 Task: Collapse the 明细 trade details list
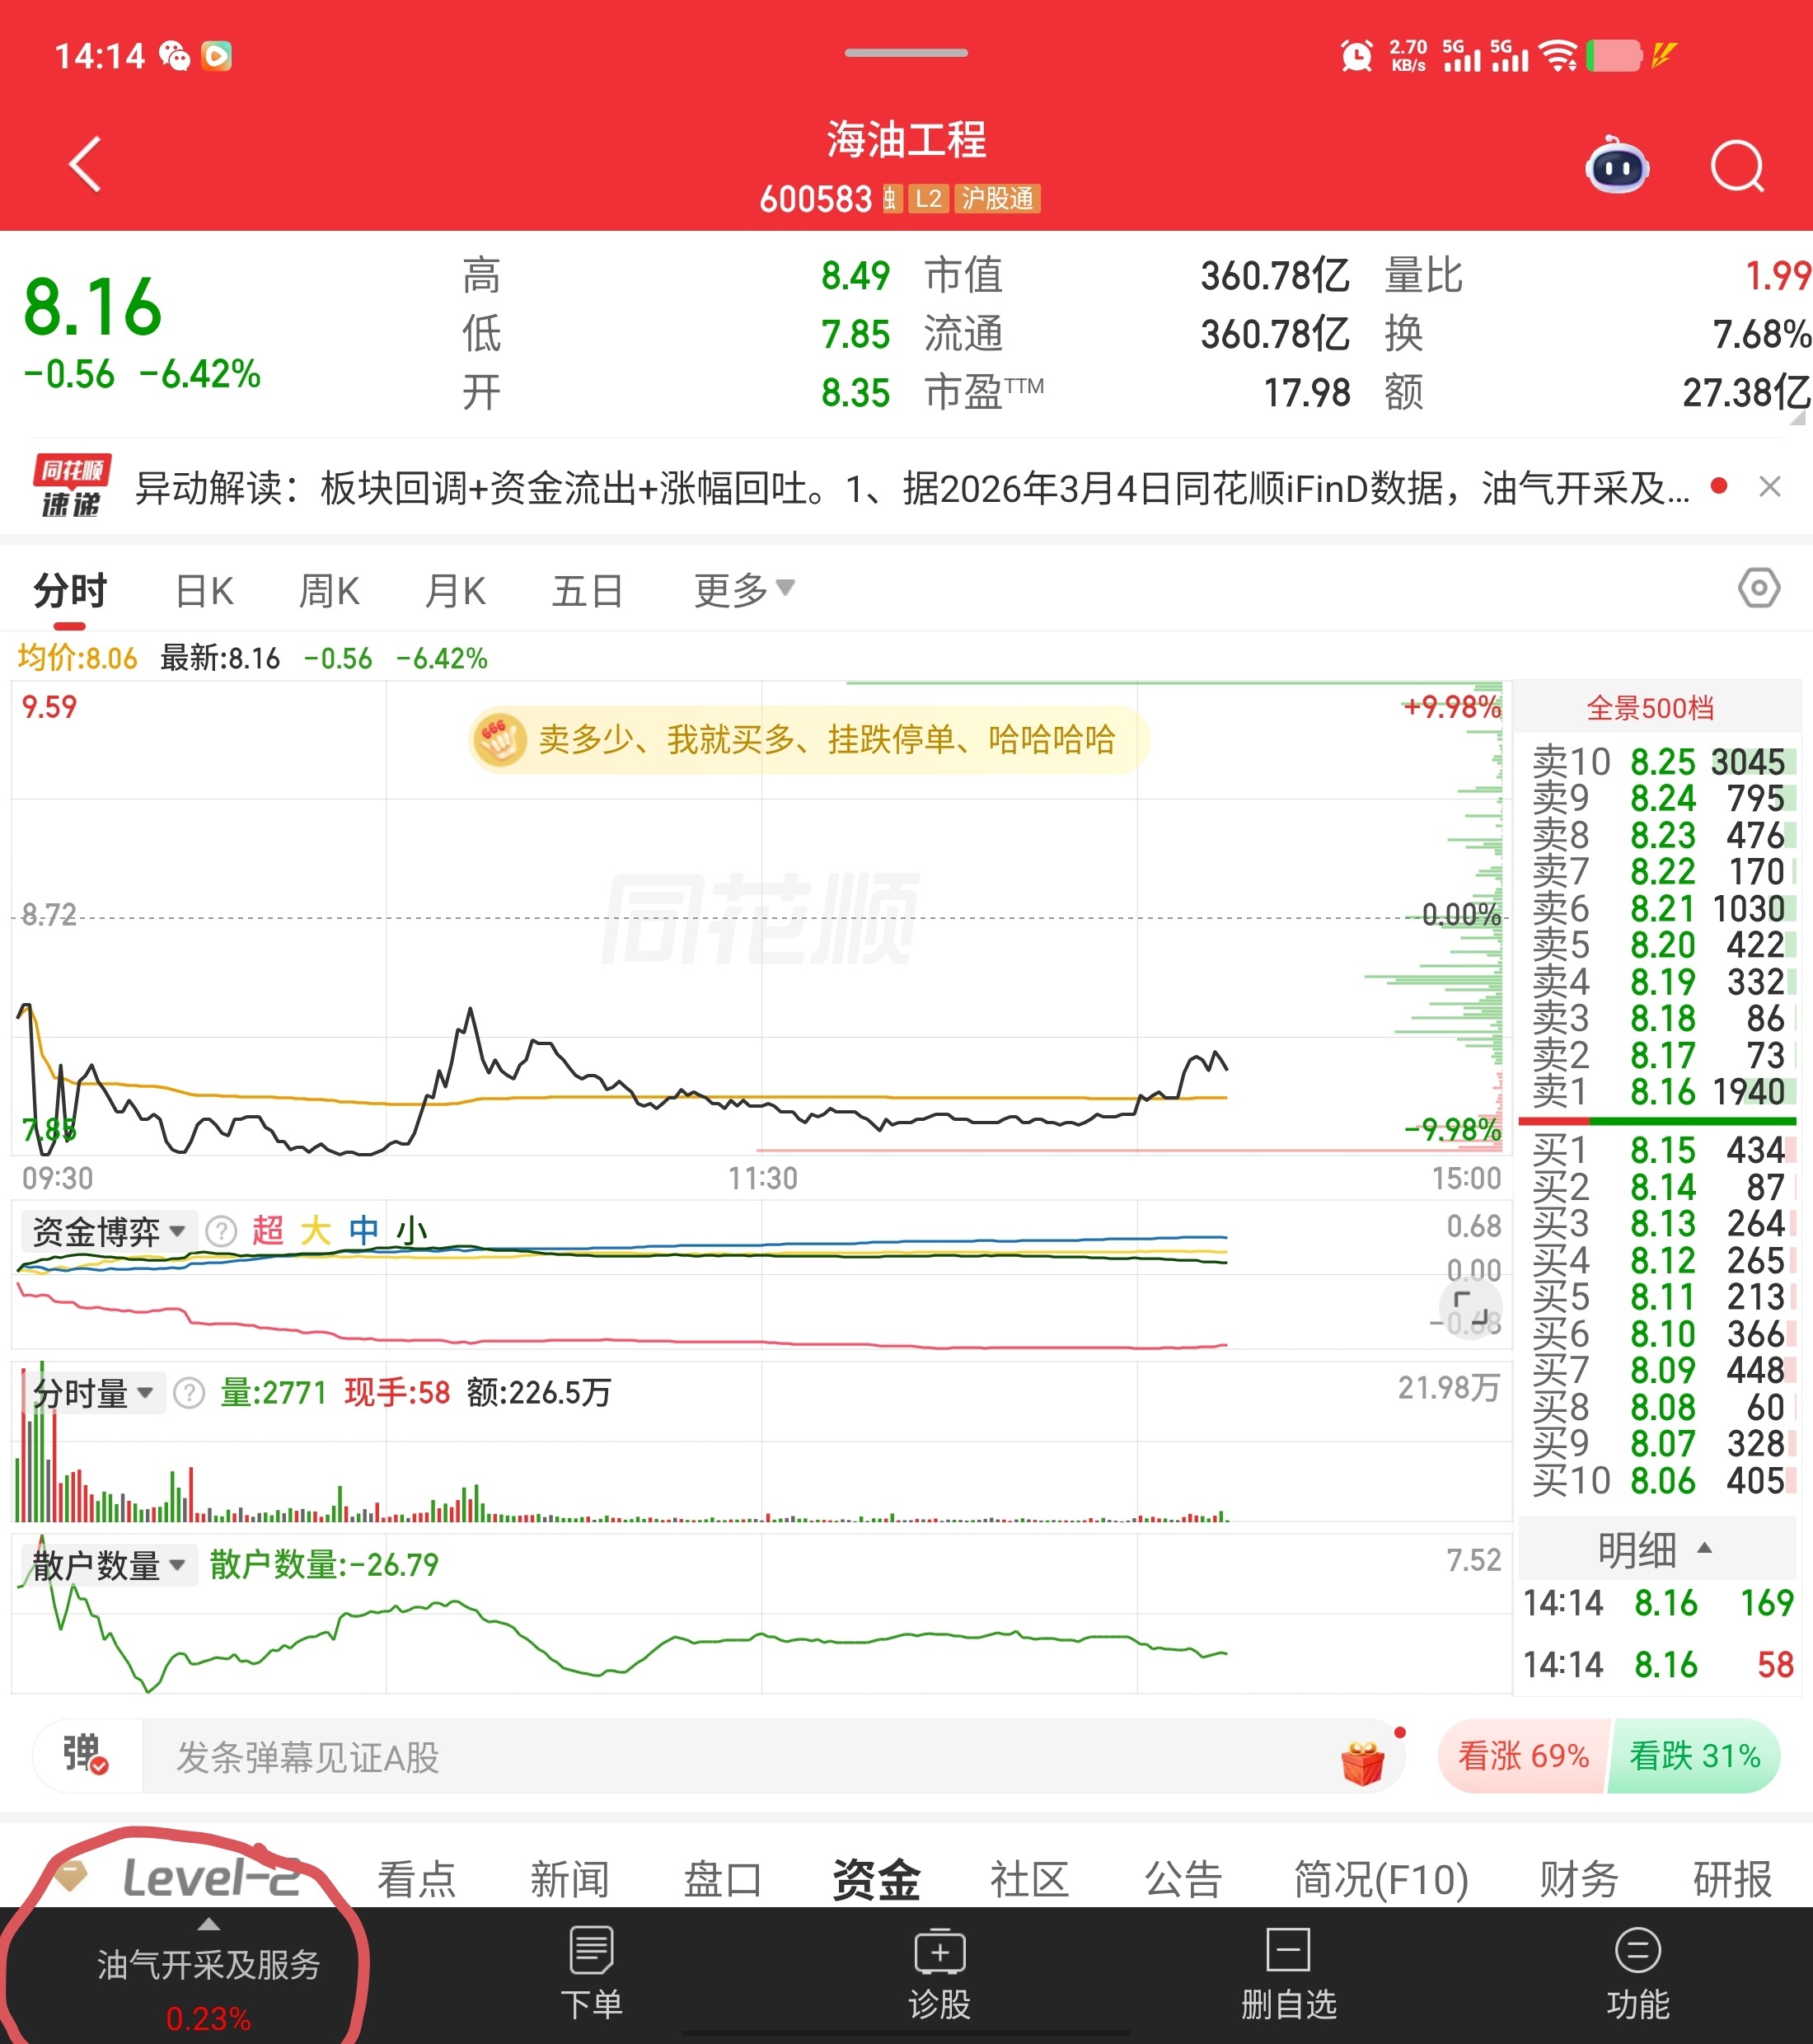click(1655, 1550)
